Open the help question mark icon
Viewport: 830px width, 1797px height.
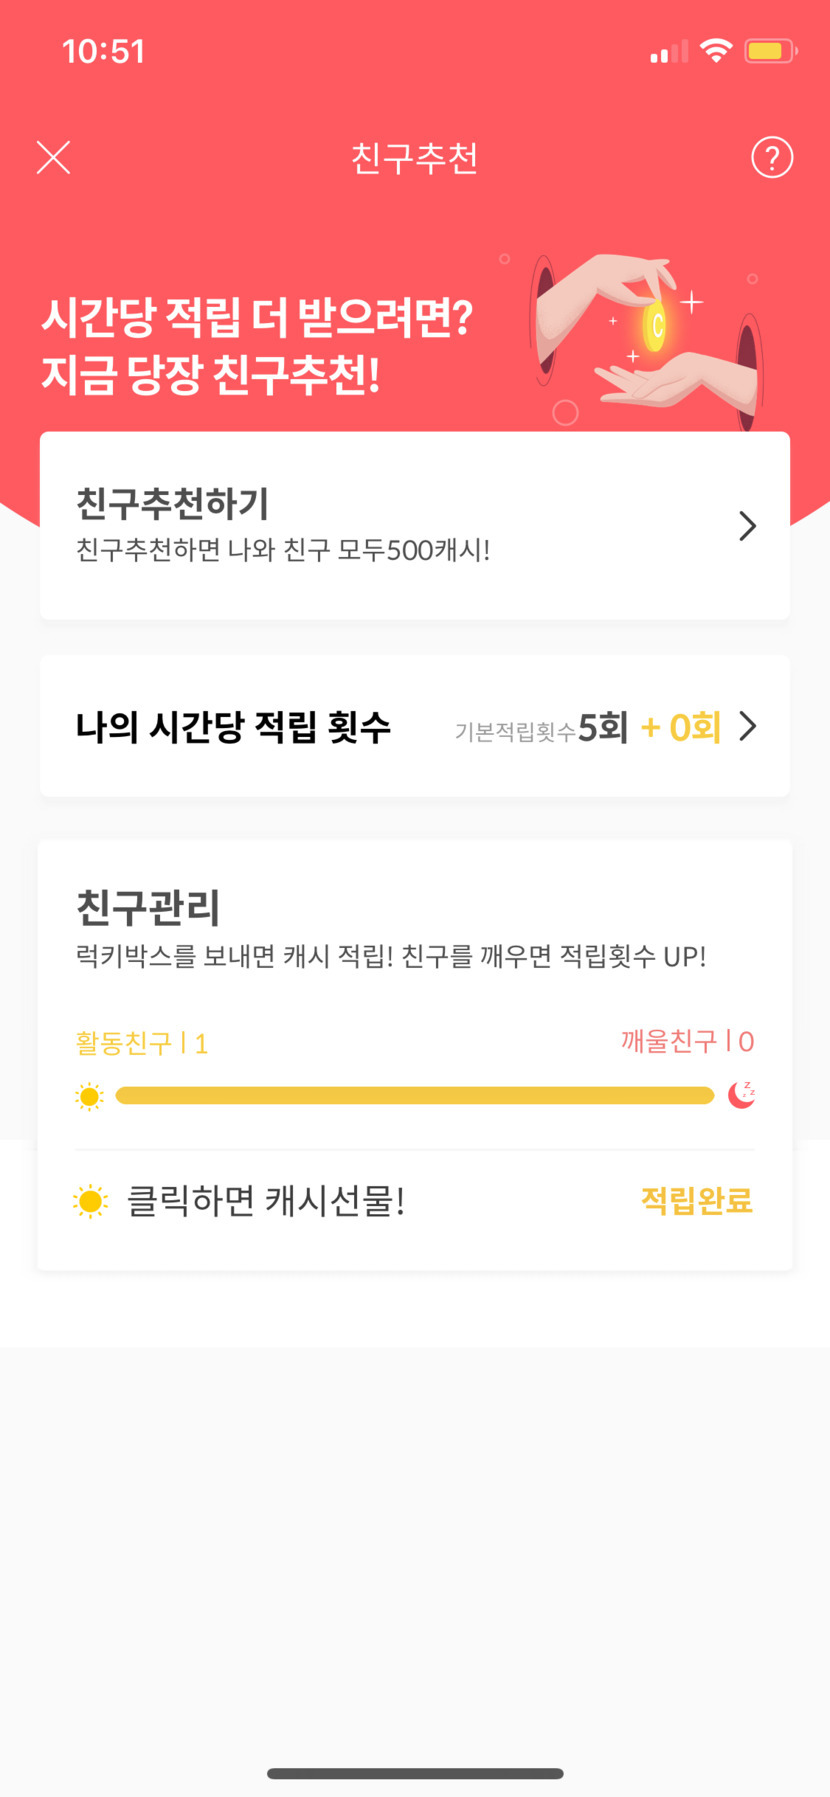pyautogui.click(x=771, y=157)
